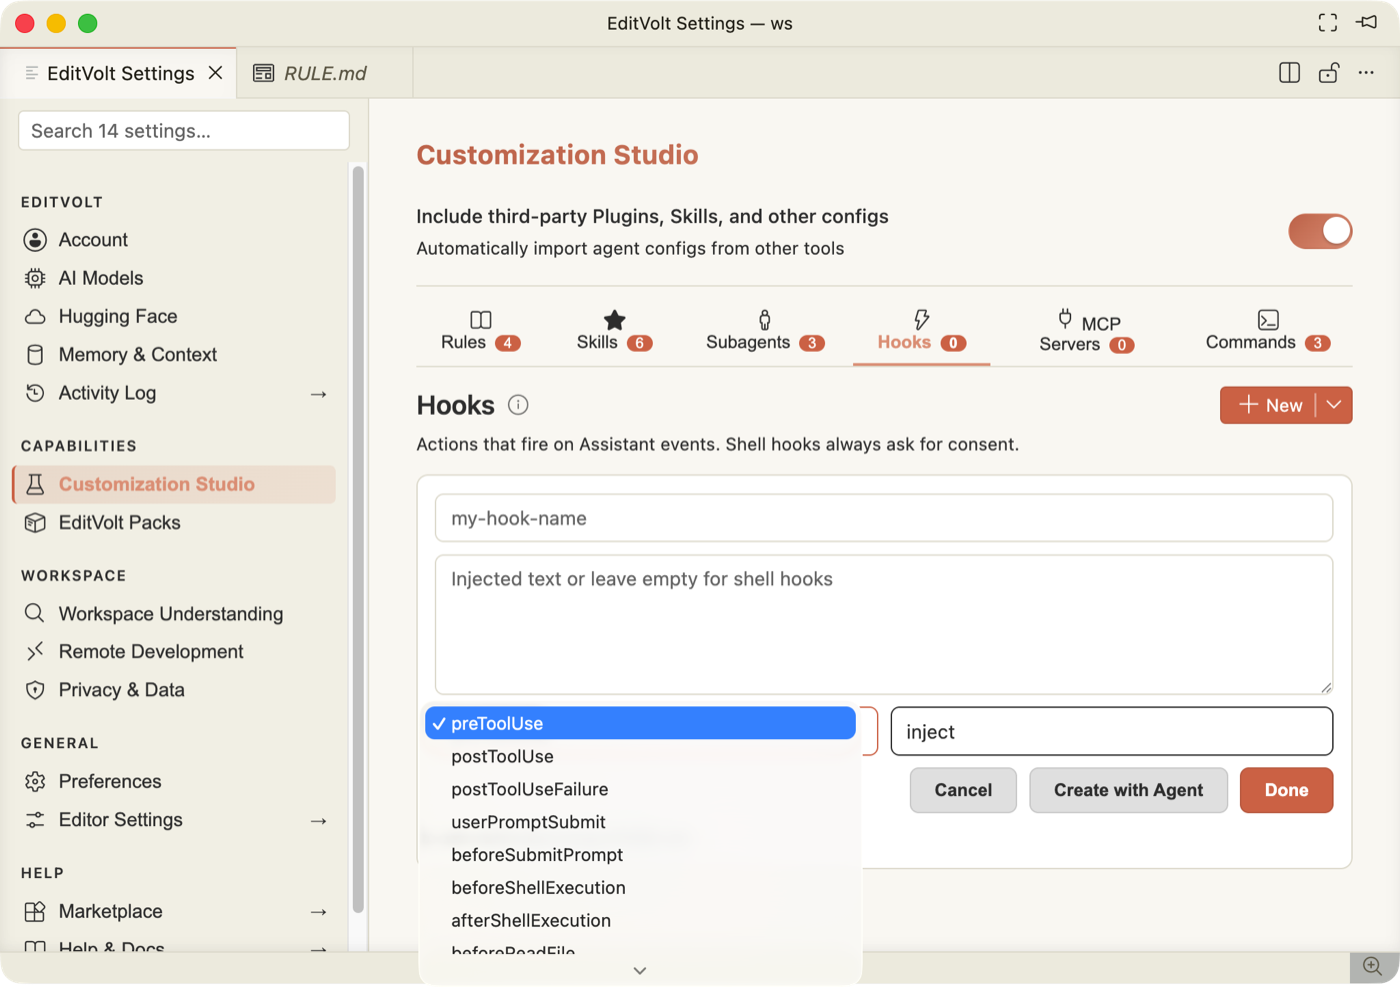Pick beforeSubmitPrompt from the event list

coord(640,855)
